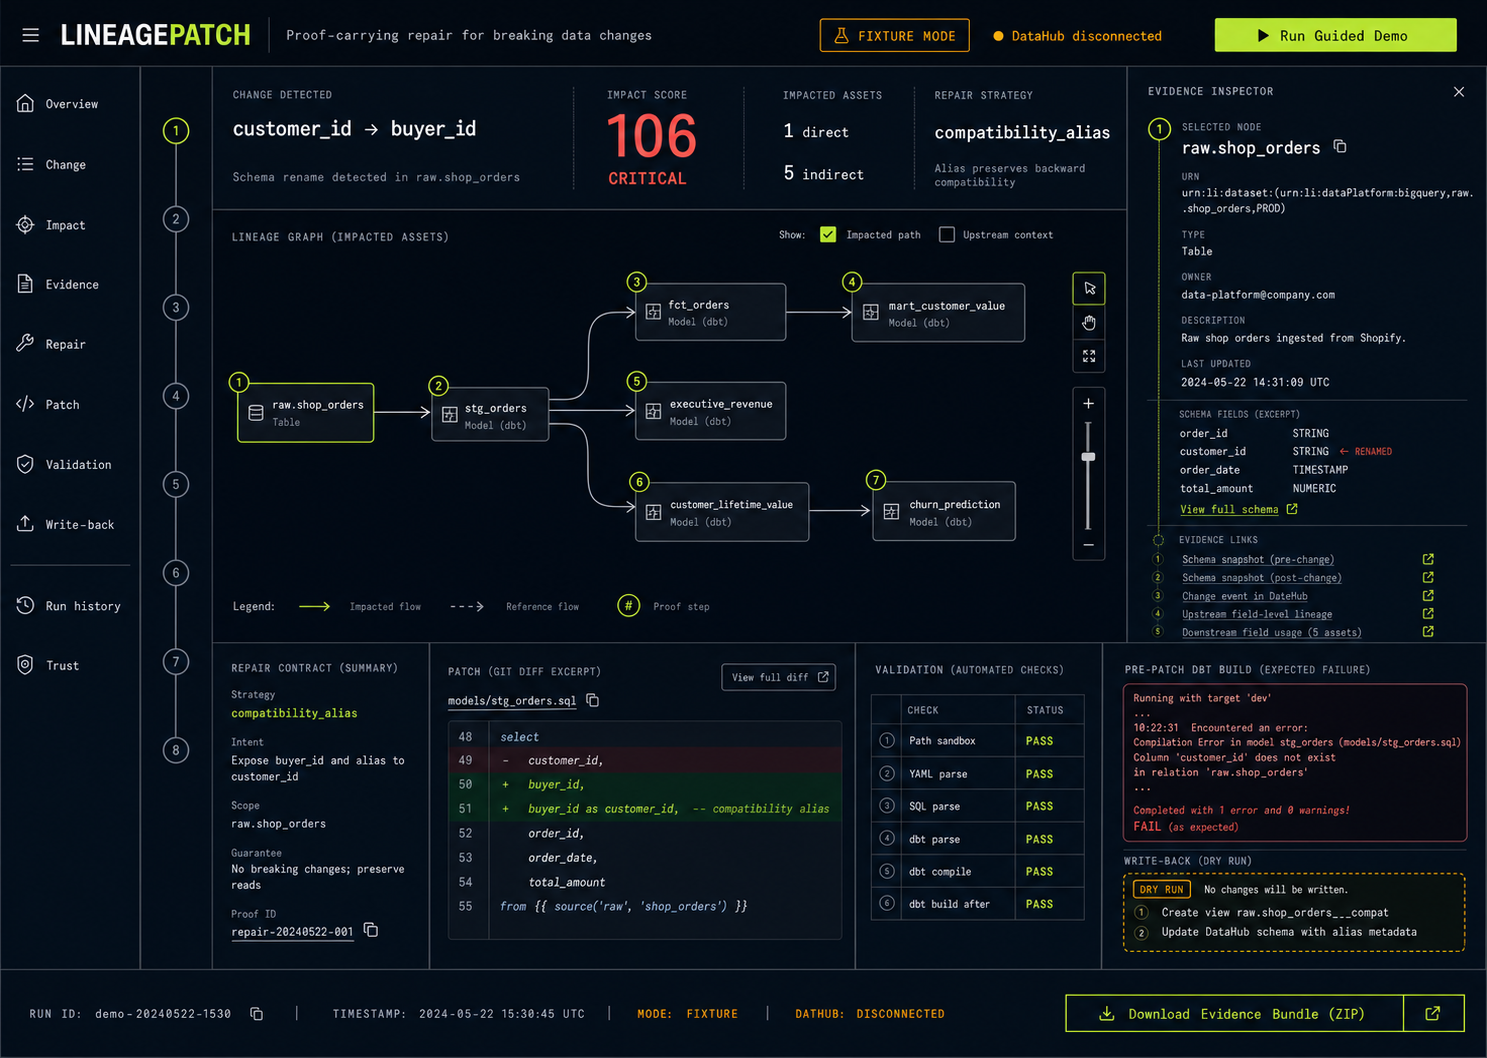Select the executive_revenue model node

pos(710,411)
